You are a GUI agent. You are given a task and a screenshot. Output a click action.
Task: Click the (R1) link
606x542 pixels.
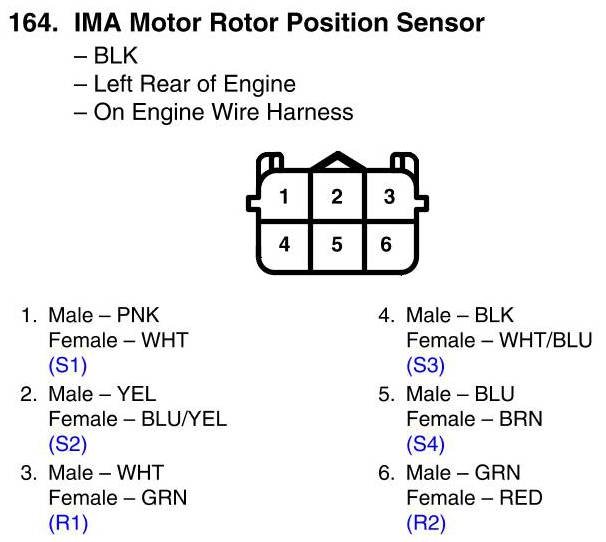pyautogui.click(x=68, y=522)
